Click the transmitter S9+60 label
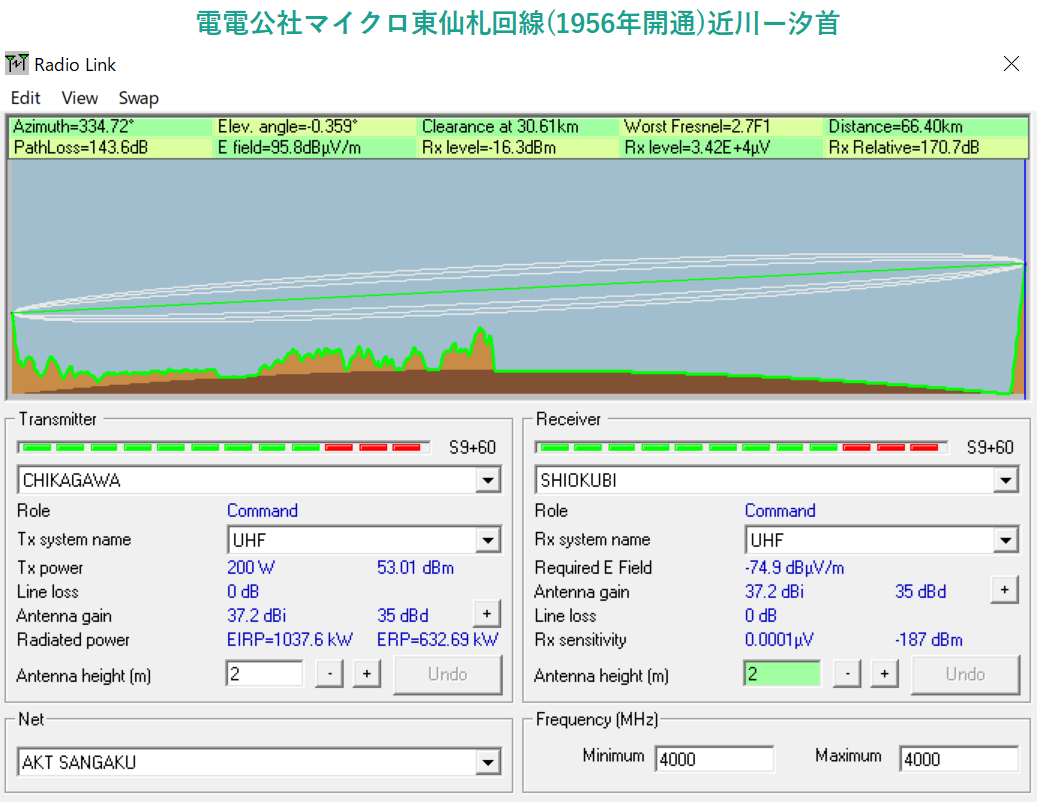 click(472, 448)
